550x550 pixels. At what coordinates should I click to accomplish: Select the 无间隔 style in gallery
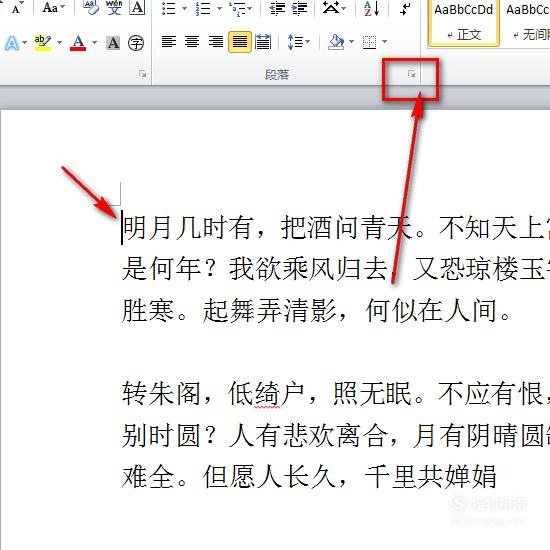(x=527, y=22)
